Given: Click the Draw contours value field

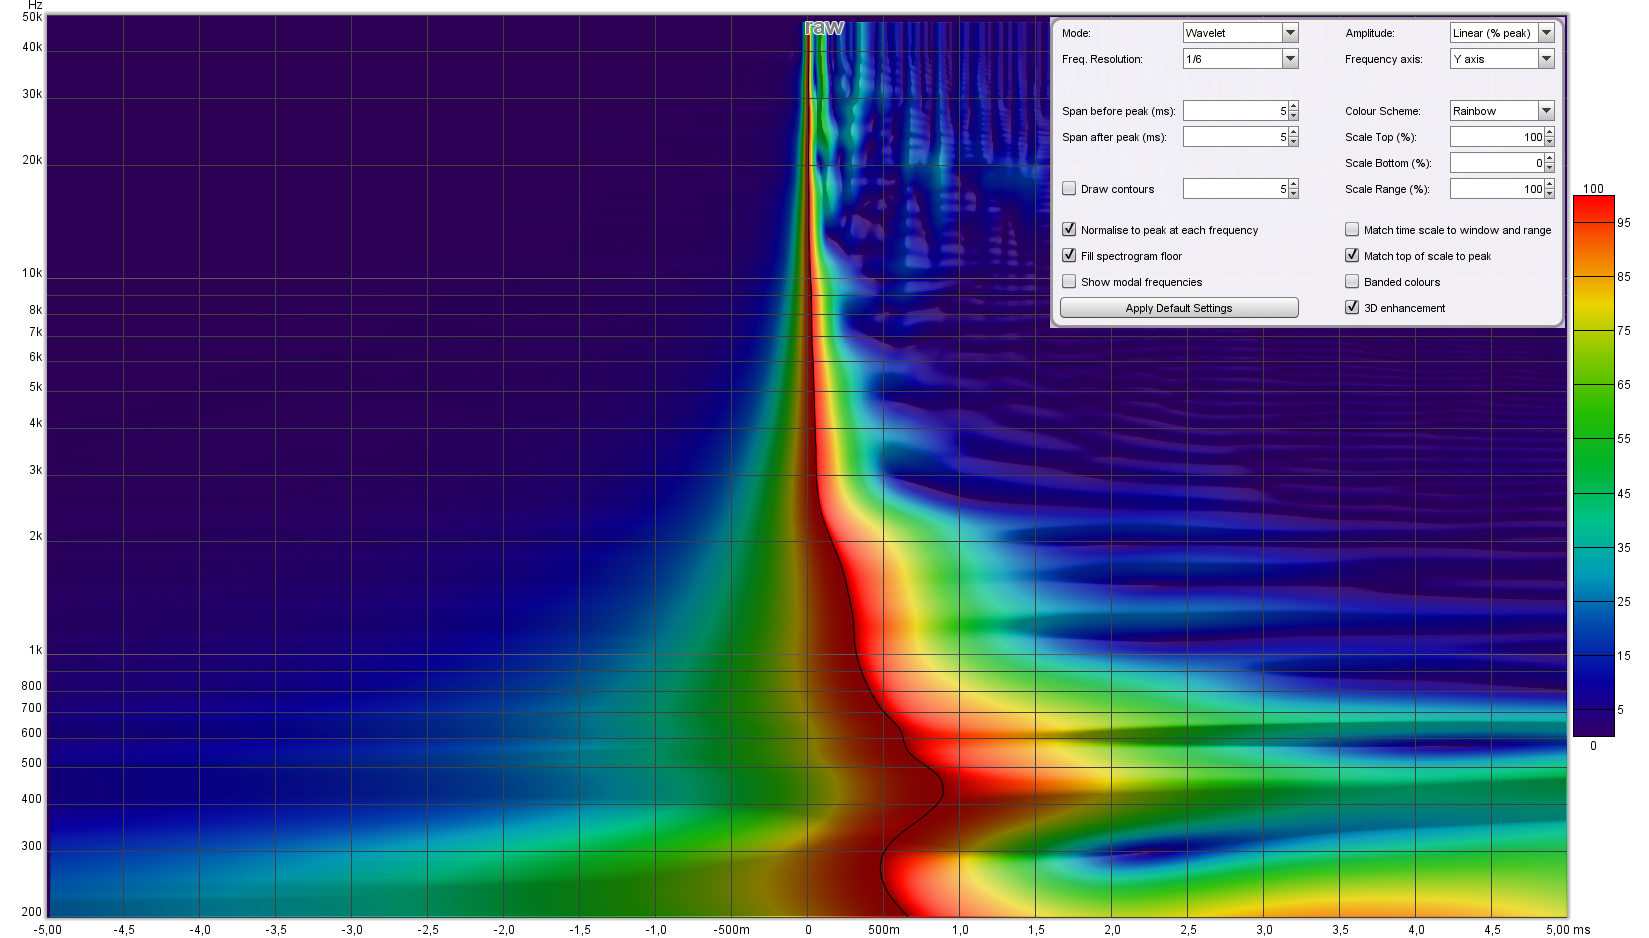Looking at the screenshot, I should pyautogui.click(x=1235, y=189).
